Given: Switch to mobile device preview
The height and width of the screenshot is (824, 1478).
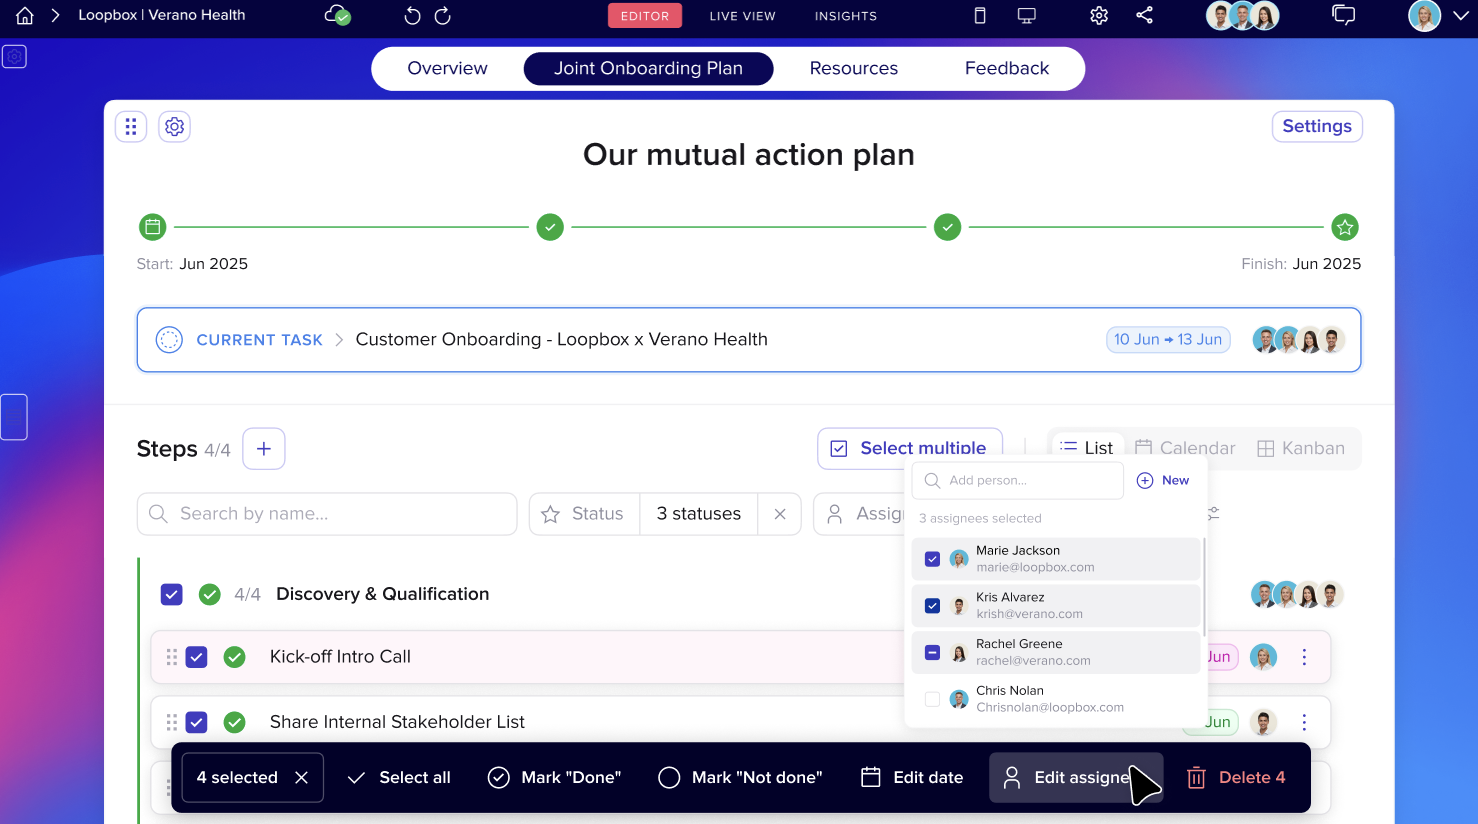Looking at the screenshot, I should 980,15.
